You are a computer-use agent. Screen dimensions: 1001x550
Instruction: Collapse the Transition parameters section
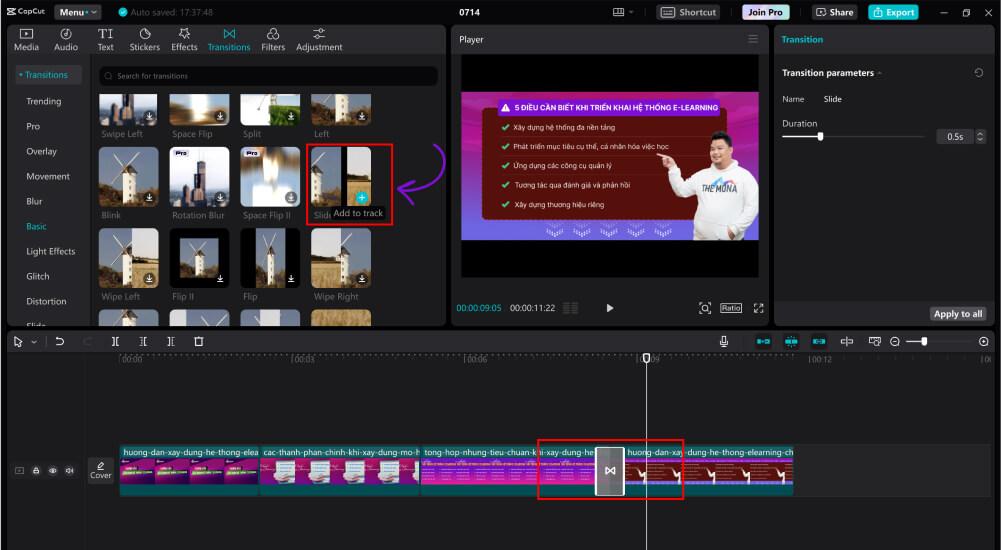pos(880,73)
